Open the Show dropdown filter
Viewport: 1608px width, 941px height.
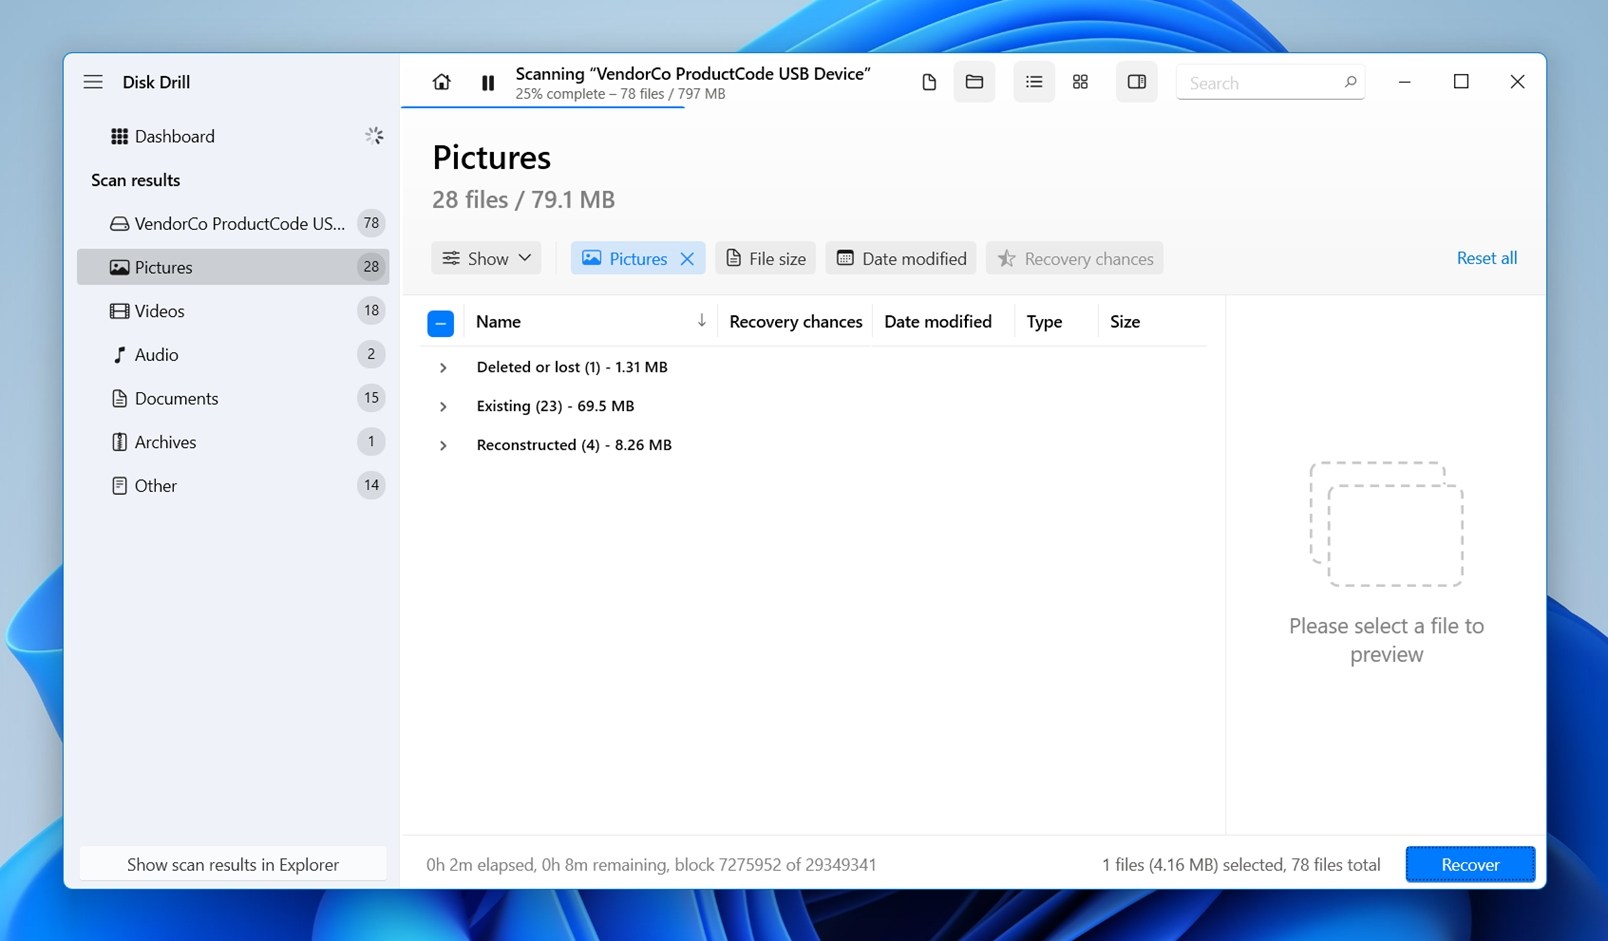[486, 258]
